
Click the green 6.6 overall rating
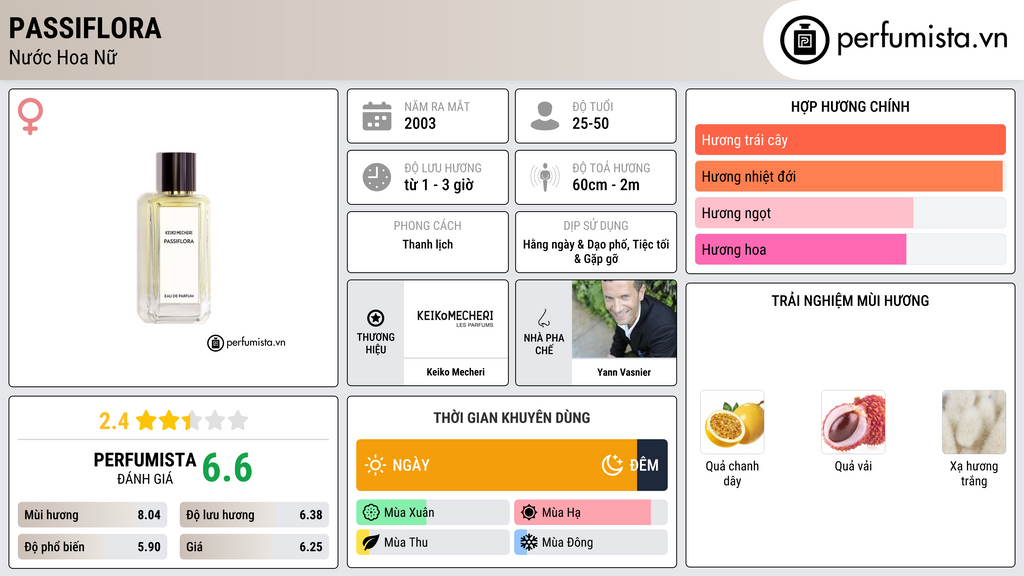click(227, 468)
